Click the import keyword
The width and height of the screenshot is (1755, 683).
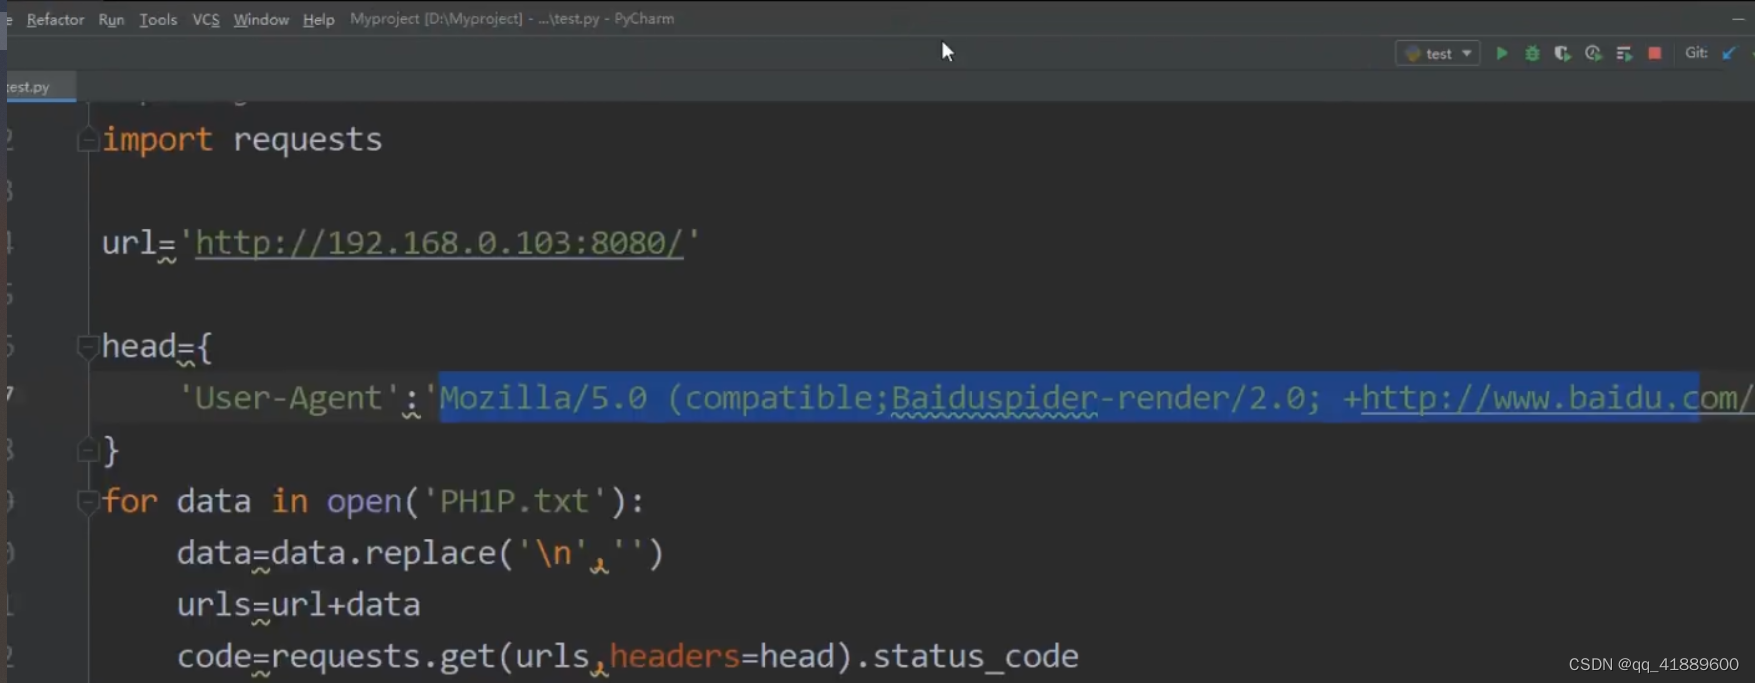pos(157,140)
